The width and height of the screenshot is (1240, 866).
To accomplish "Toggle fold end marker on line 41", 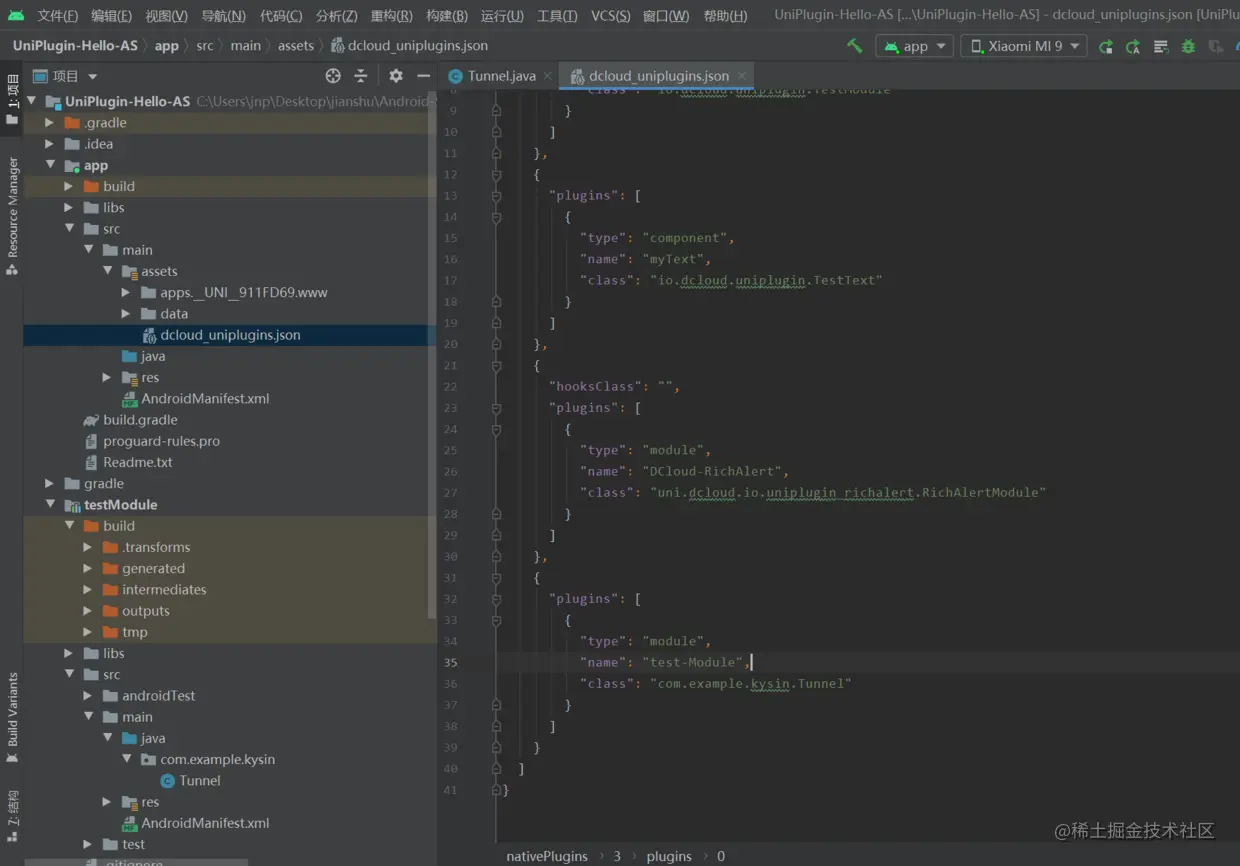I will 496,789.
